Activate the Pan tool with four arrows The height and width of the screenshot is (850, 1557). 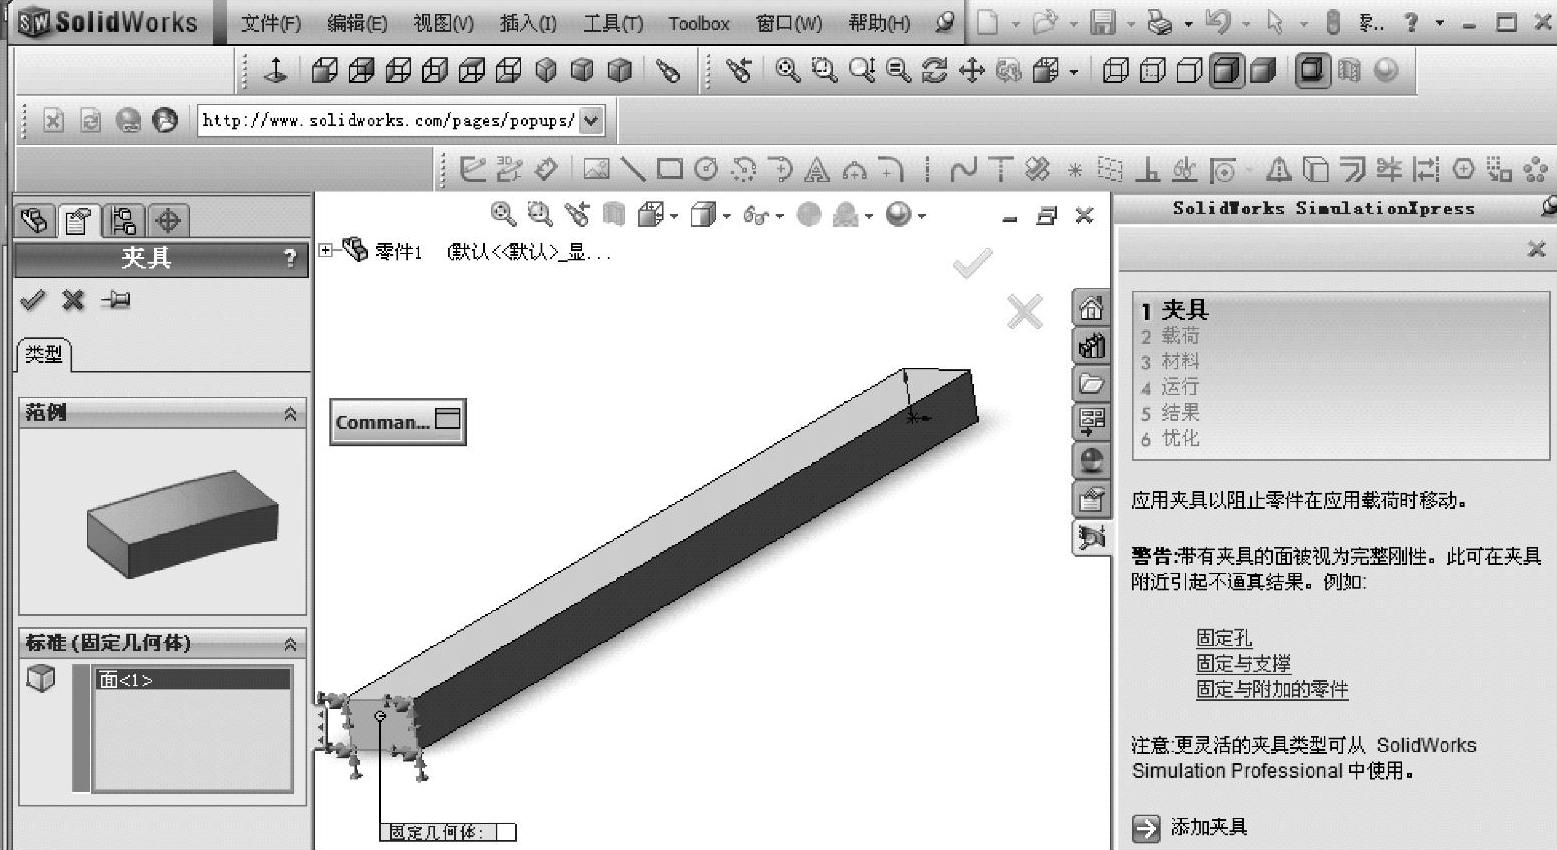(x=971, y=70)
